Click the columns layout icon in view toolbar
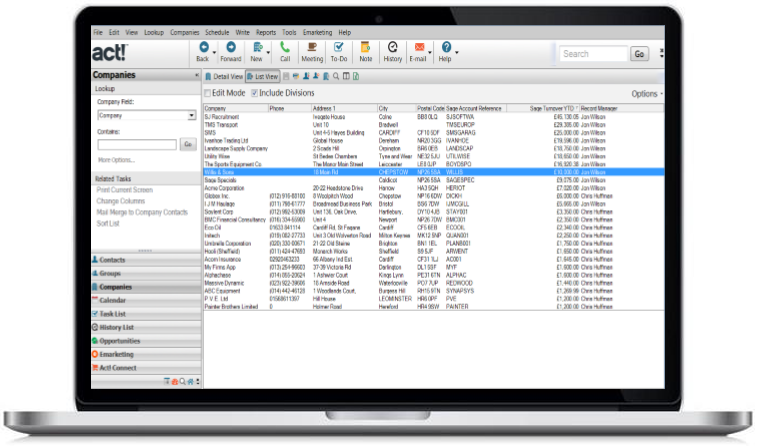This screenshot has height=447, width=758. click(x=346, y=76)
